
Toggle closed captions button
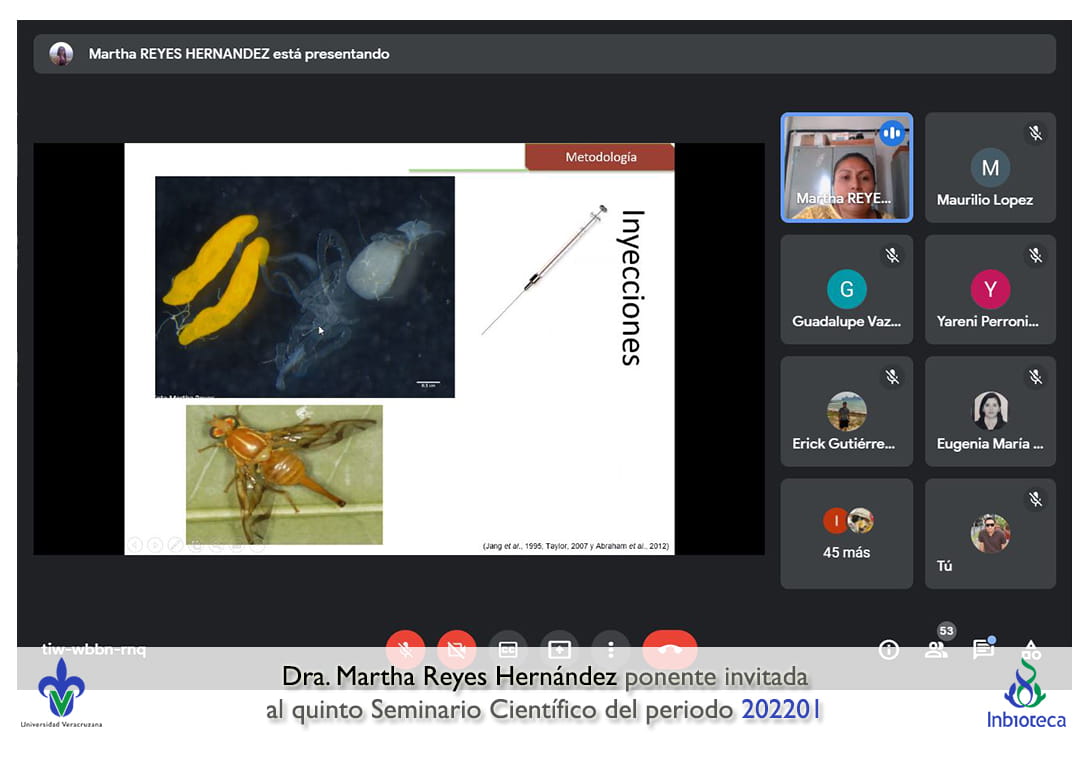(x=508, y=649)
